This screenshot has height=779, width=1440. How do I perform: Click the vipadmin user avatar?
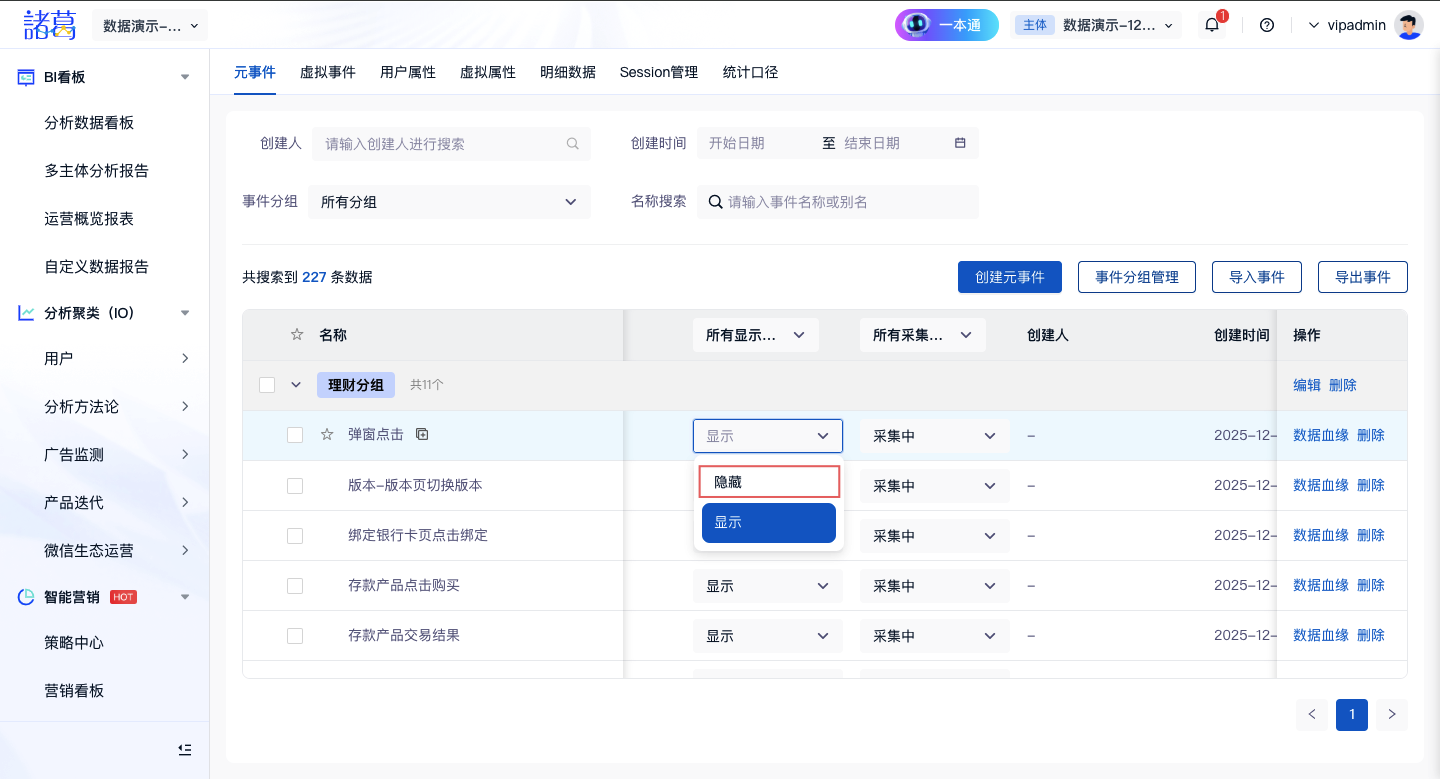pyautogui.click(x=1409, y=25)
